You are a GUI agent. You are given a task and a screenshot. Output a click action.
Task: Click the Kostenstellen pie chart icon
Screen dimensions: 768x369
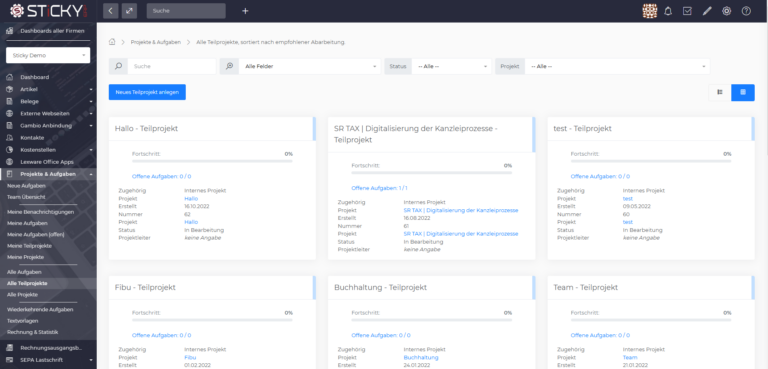(9, 149)
